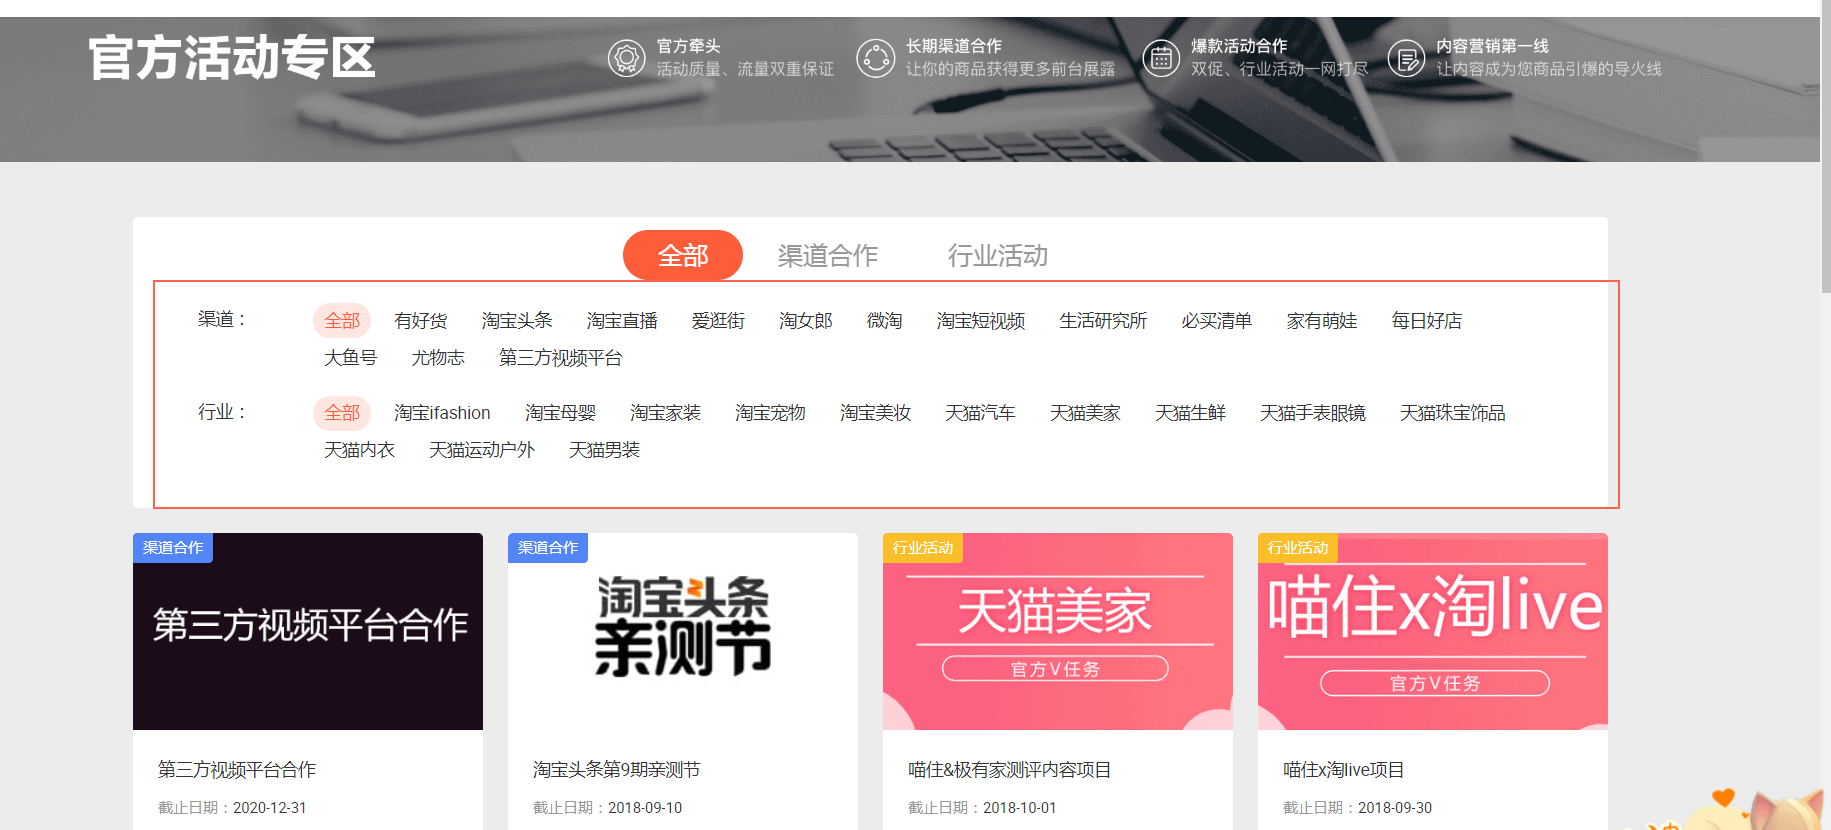
Task: Filter channel by 淘宝短视频
Action: 981,321
